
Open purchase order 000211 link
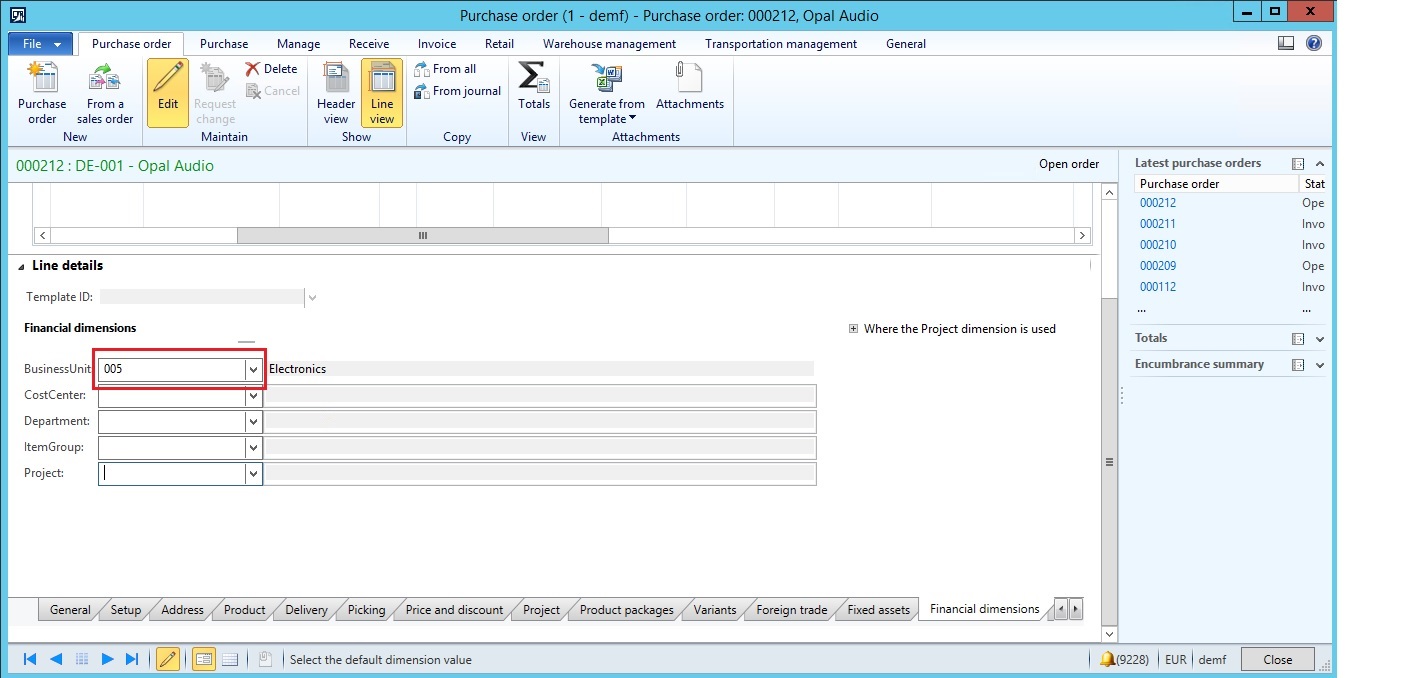click(1158, 224)
